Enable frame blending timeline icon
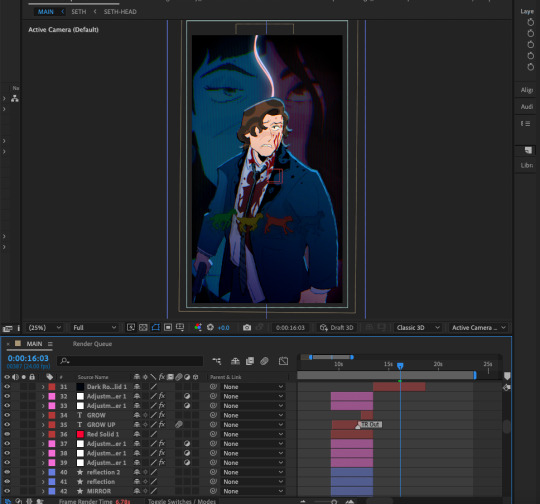Viewport: 540px width, 504px height. tap(250, 361)
